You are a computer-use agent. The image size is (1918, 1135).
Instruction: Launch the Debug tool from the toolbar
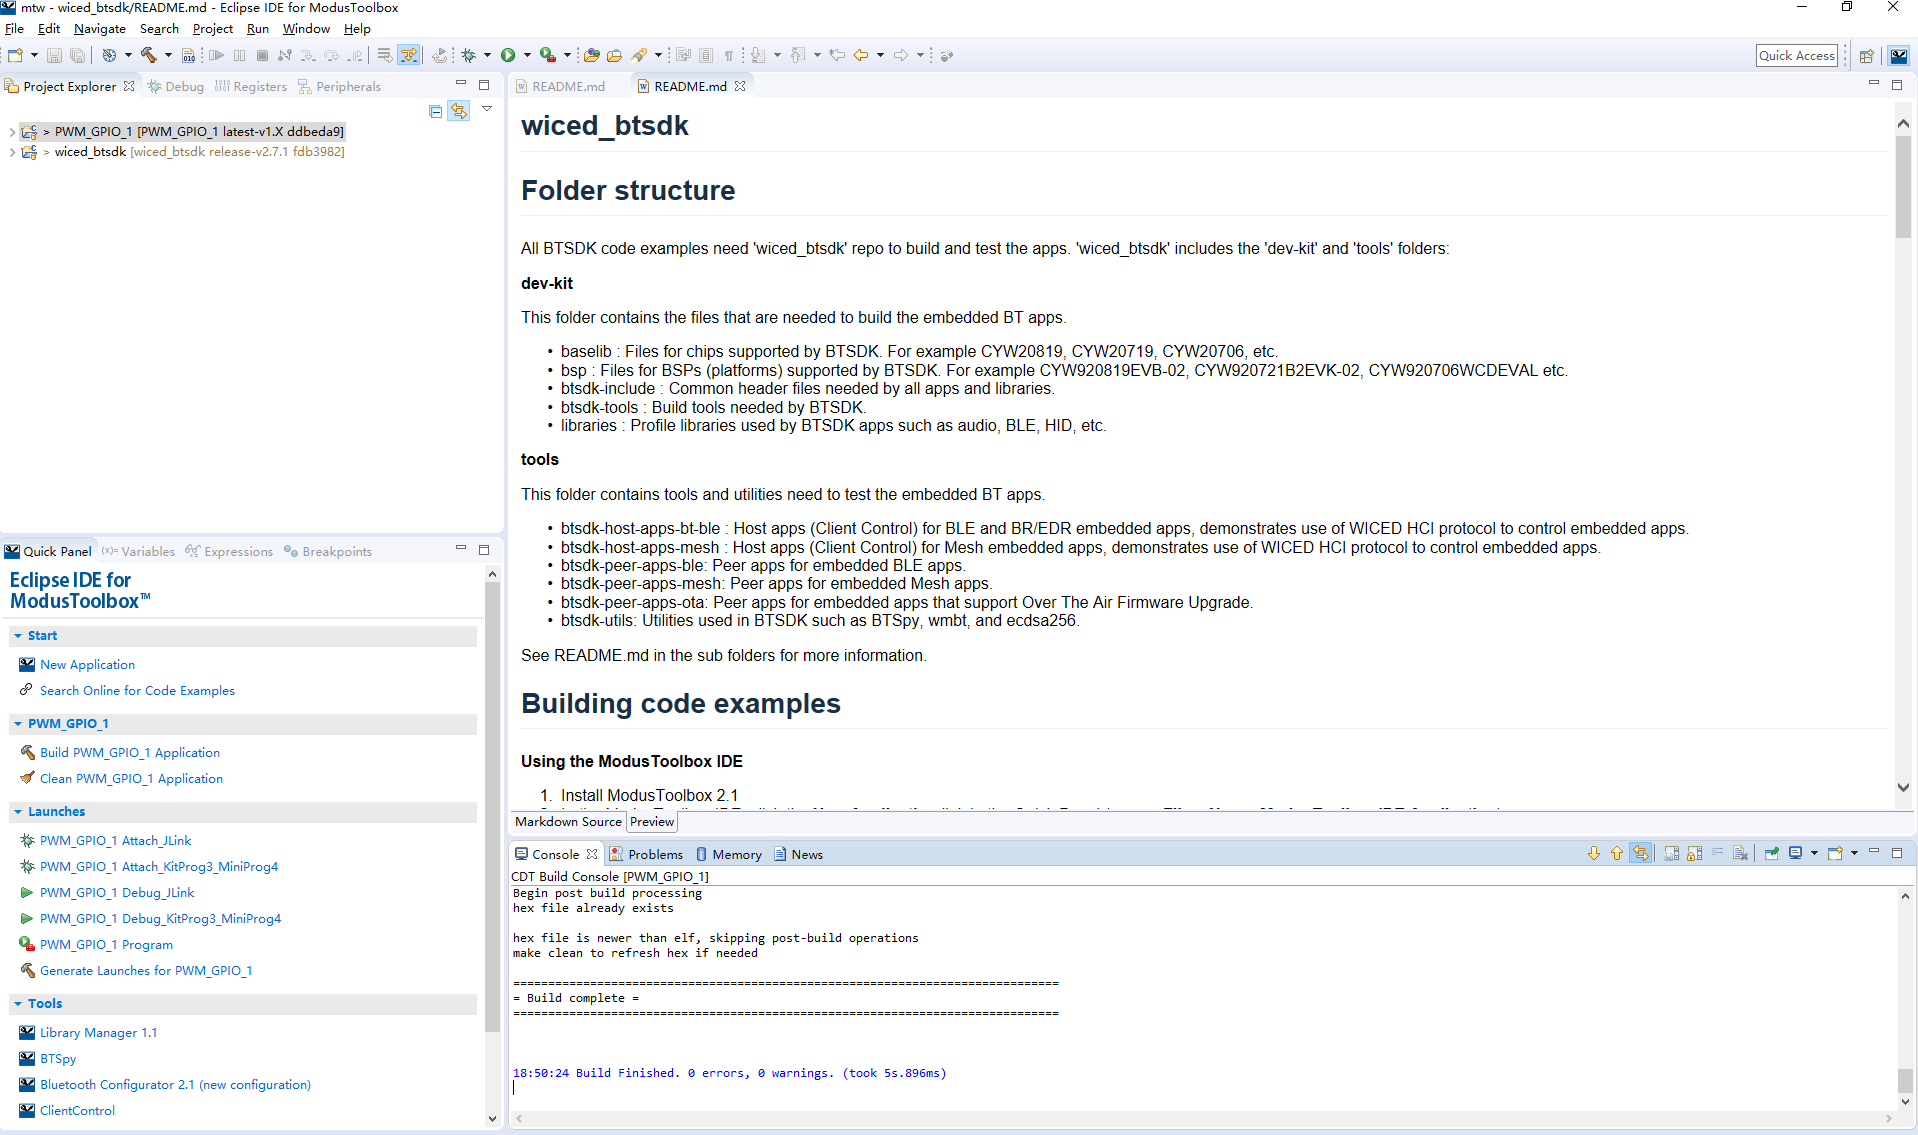coord(467,55)
